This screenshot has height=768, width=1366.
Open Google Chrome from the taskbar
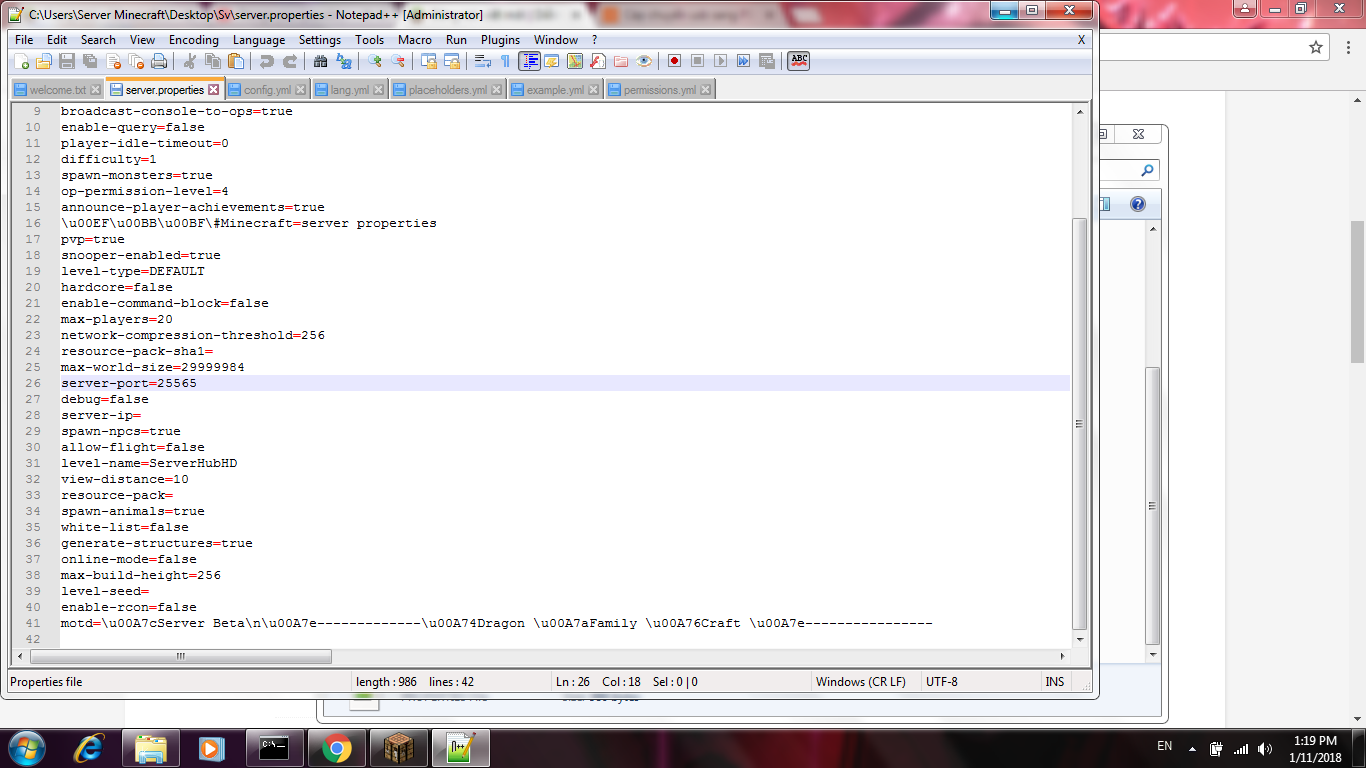(x=336, y=748)
